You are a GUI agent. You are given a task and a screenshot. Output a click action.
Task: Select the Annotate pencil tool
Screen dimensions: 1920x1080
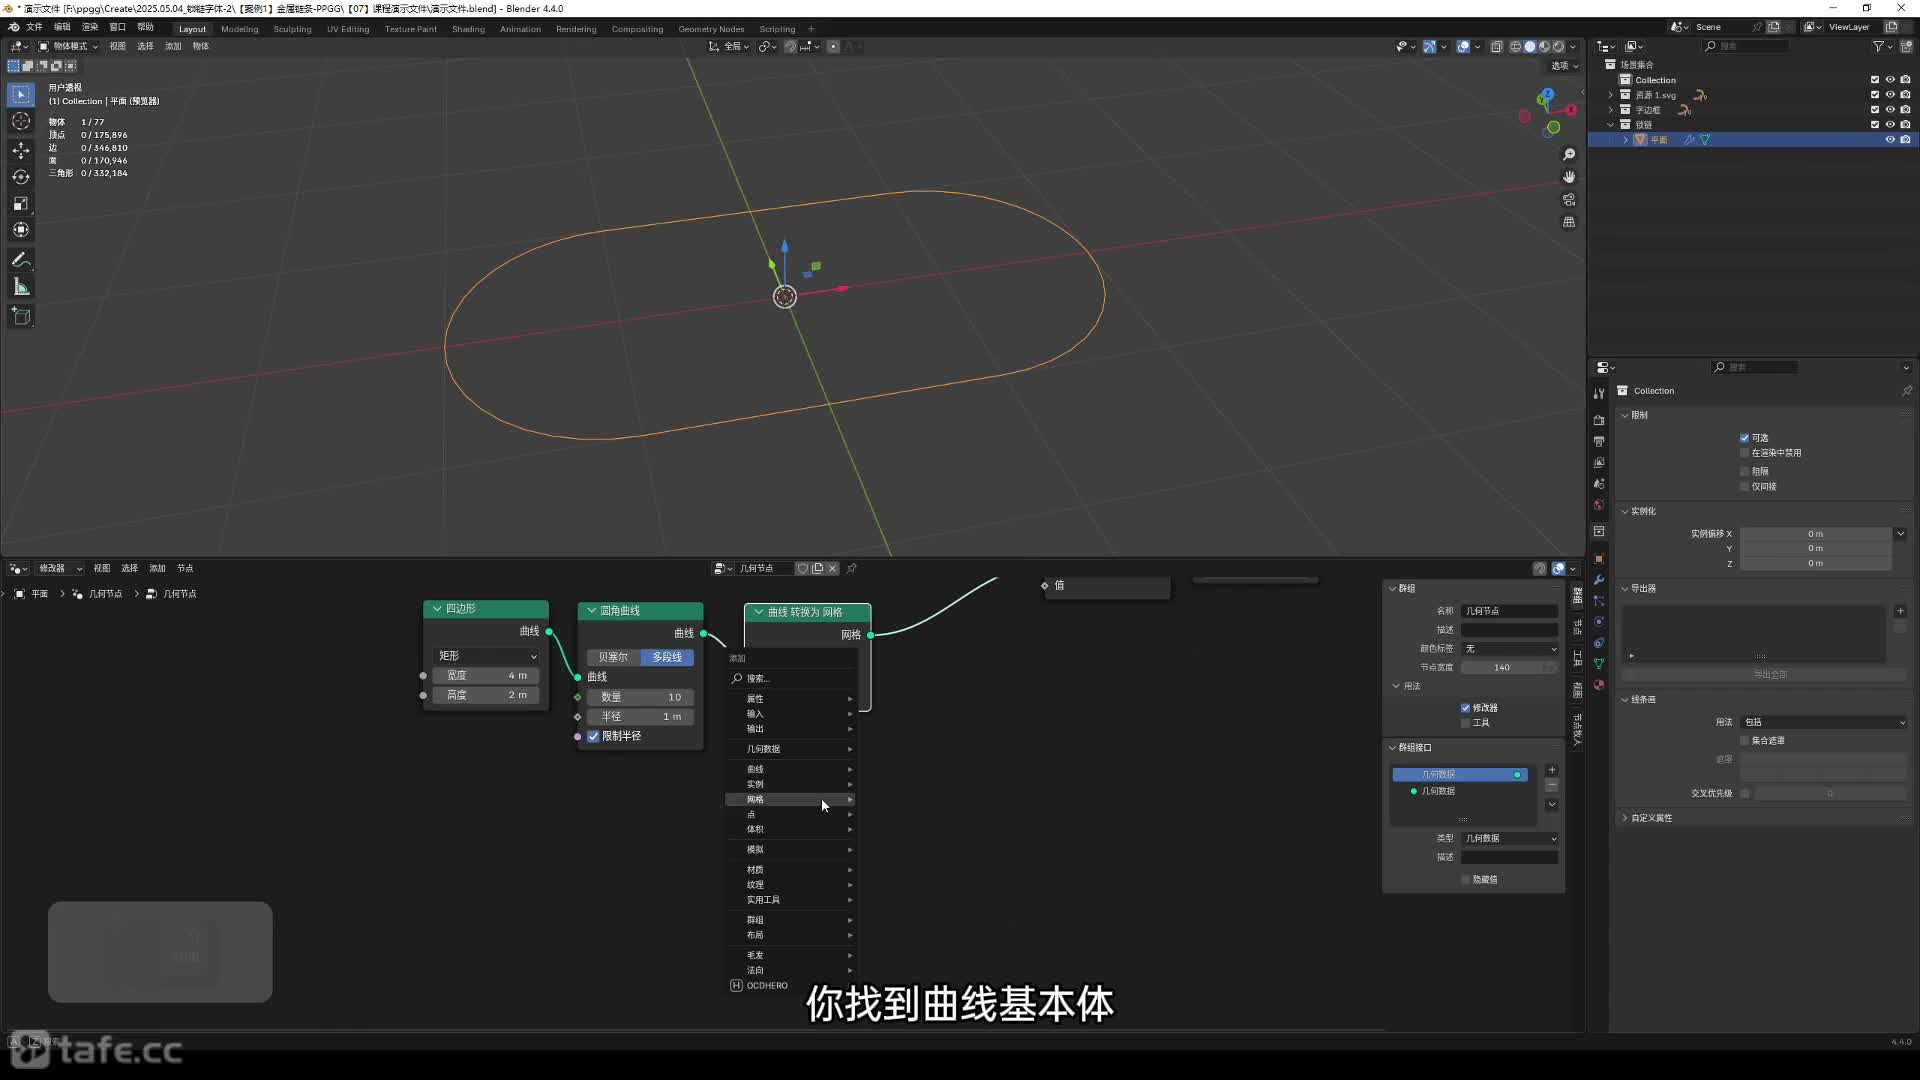coord(21,260)
